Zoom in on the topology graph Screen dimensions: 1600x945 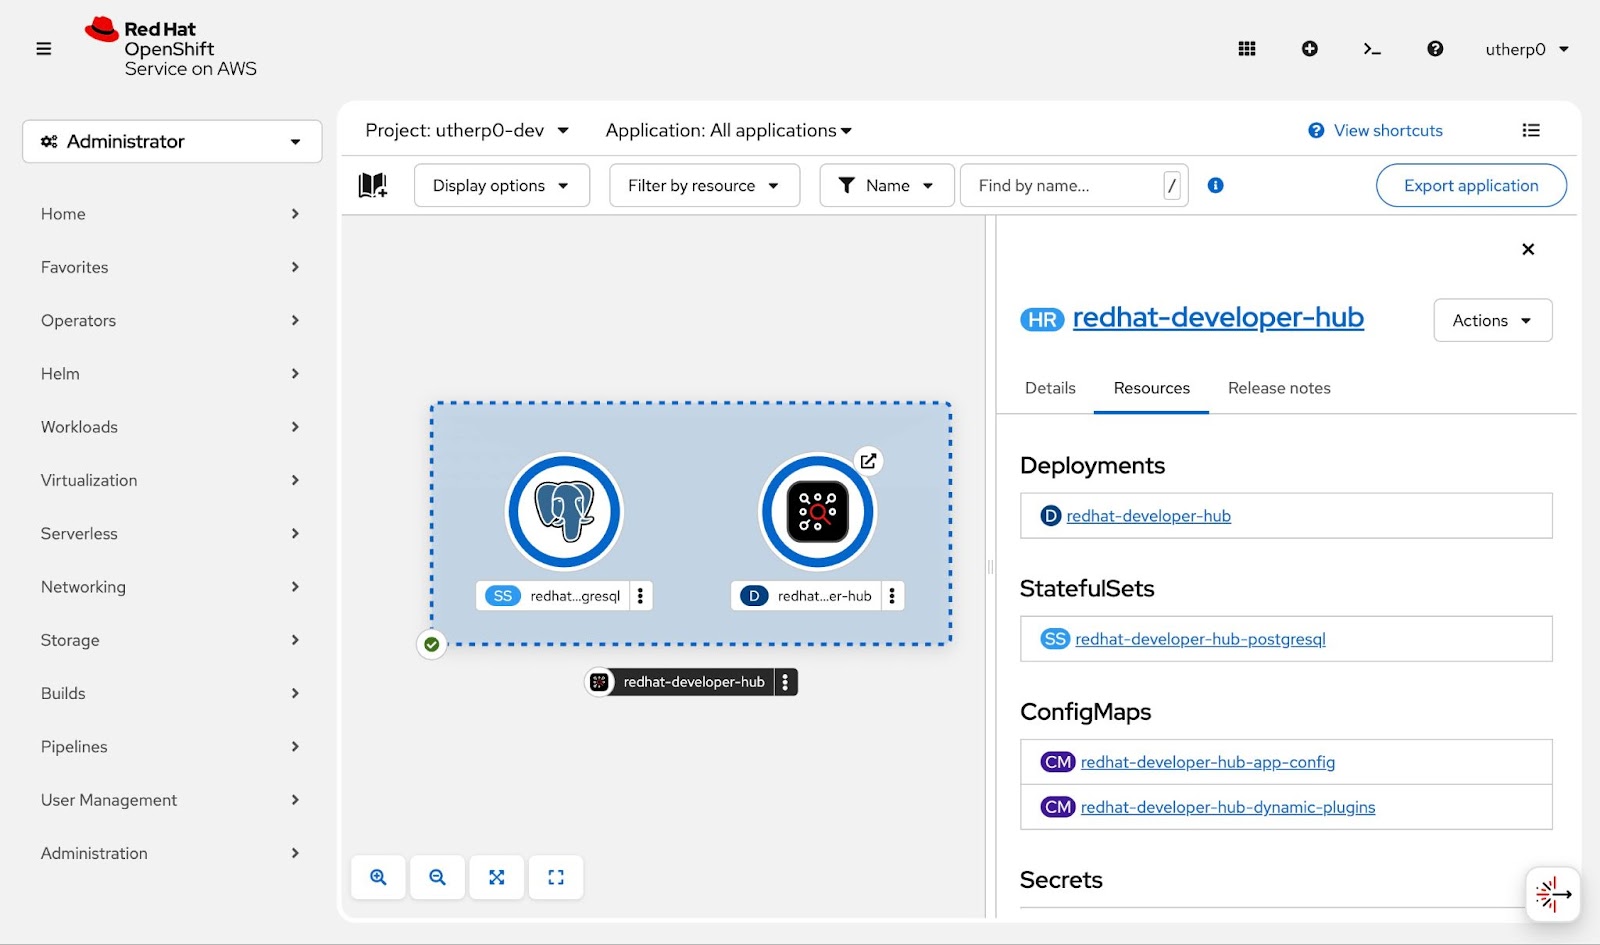coord(378,877)
